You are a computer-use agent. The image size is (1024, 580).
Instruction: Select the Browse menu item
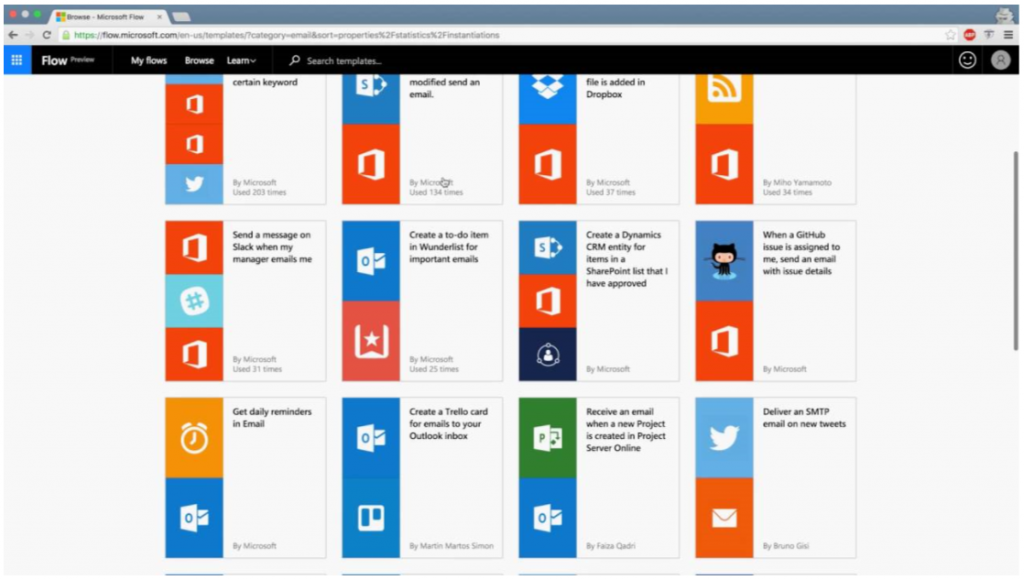coord(199,61)
